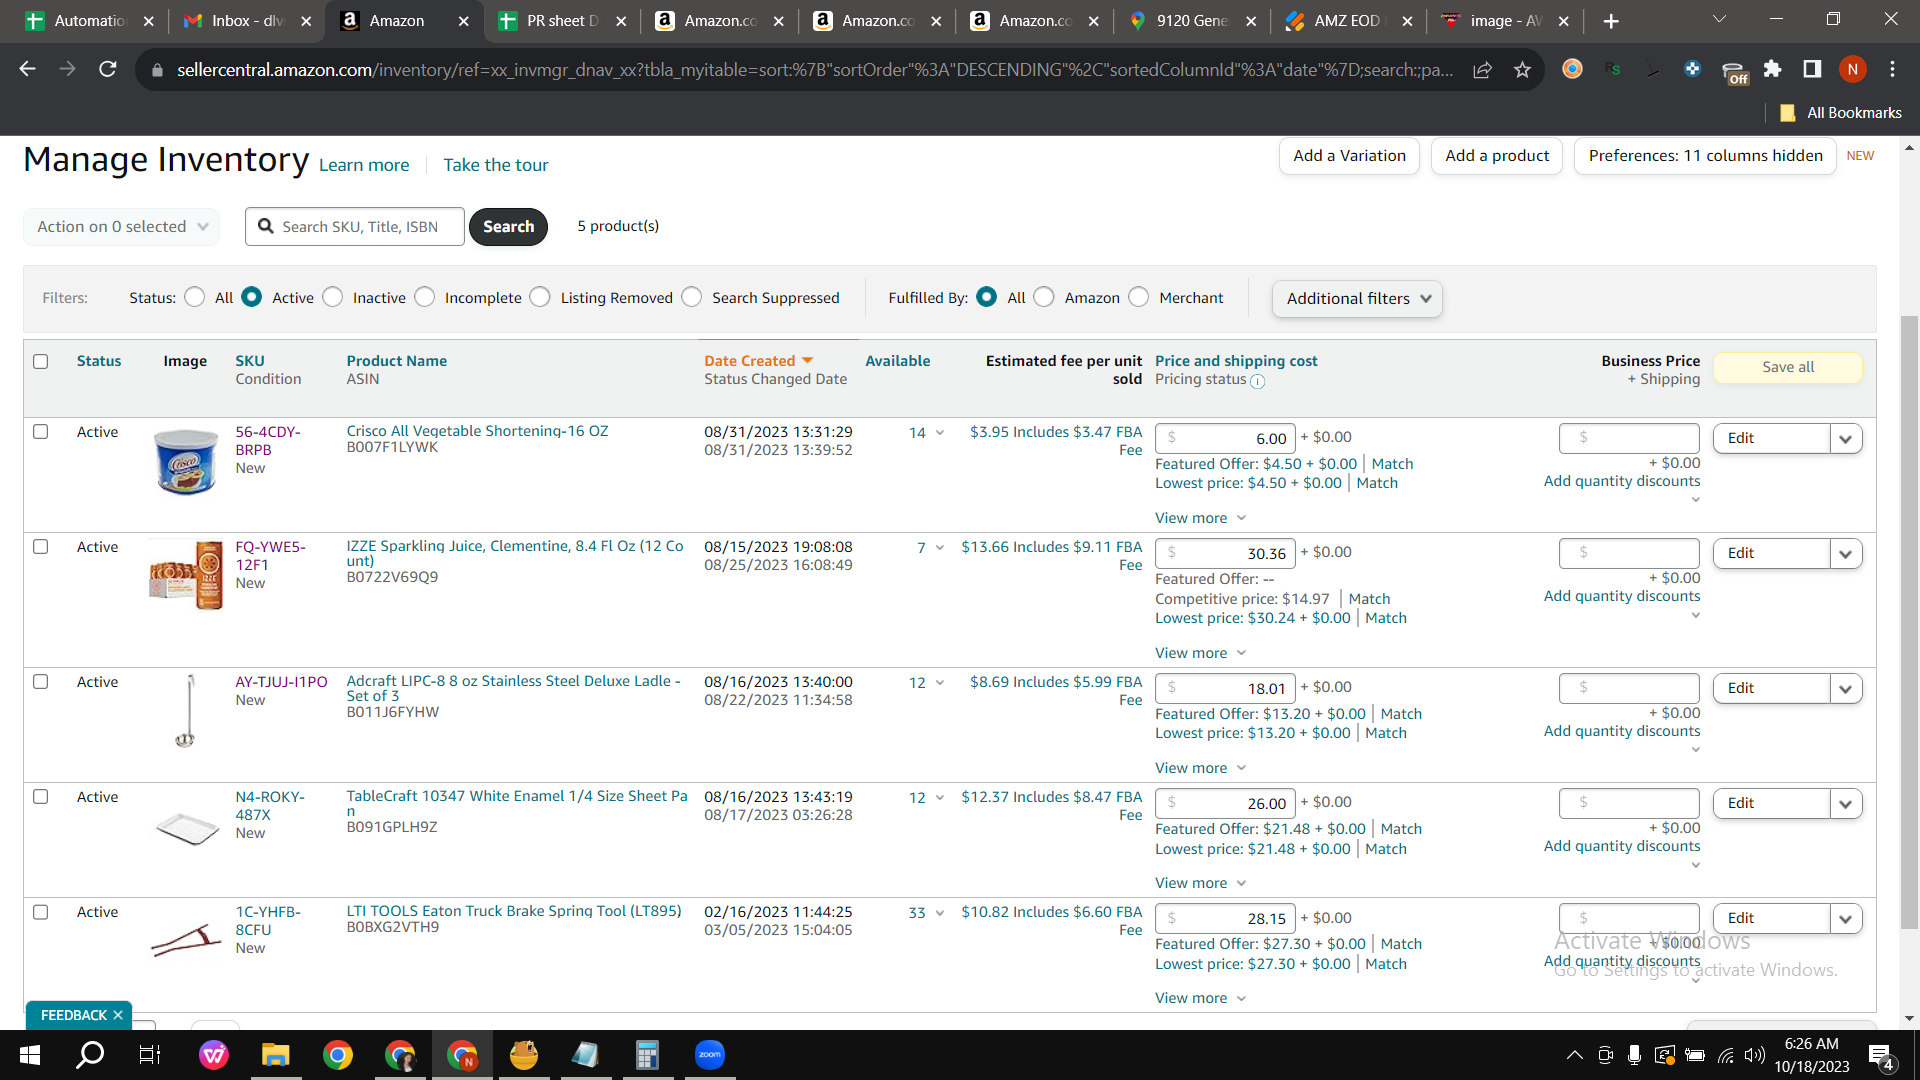Select the Listing Removed status filter
The width and height of the screenshot is (1920, 1080).
[x=540, y=297]
